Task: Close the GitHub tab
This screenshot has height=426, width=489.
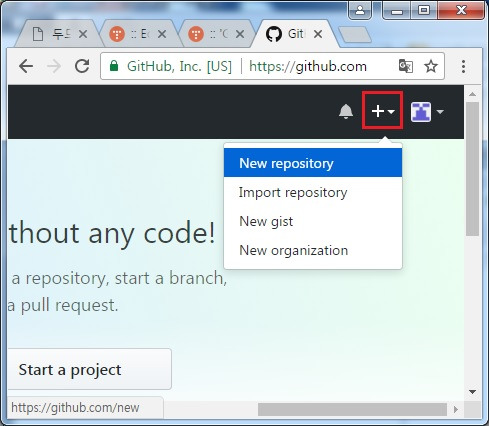Action: pos(318,34)
